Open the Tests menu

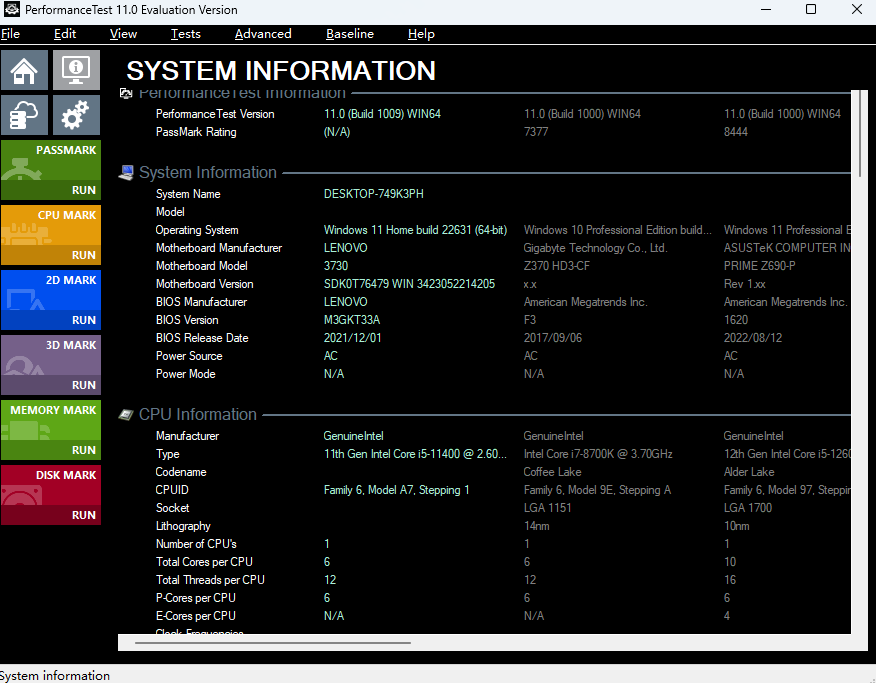(185, 34)
